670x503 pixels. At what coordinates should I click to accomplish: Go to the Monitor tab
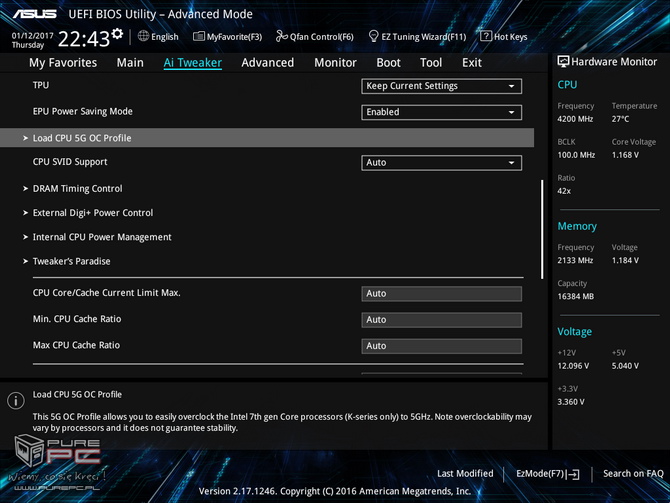(335, 63)
